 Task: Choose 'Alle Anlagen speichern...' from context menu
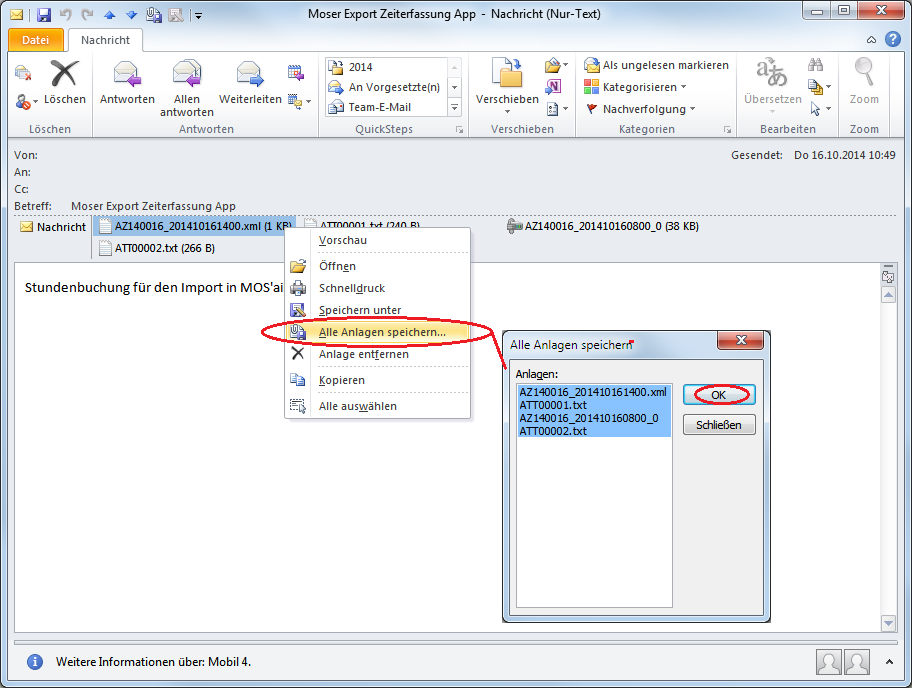(x=381, y=332)
